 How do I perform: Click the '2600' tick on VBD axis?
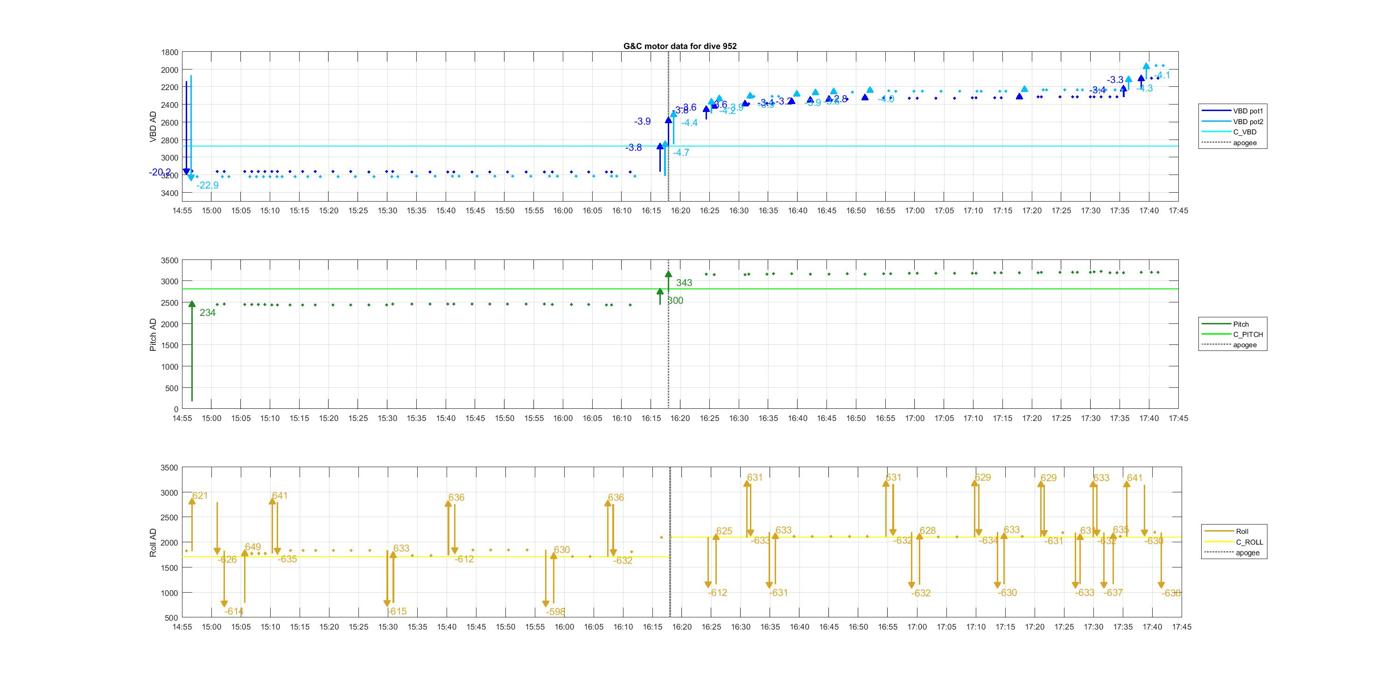pos(170,122)
